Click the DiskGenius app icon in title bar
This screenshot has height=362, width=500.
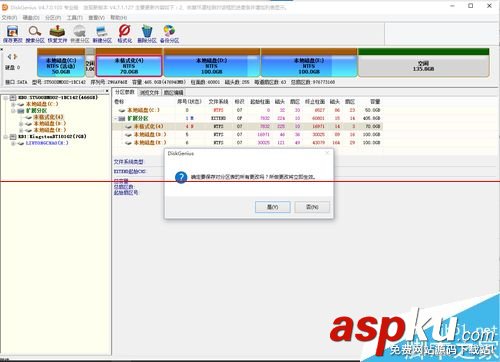(x=5, y=7)
